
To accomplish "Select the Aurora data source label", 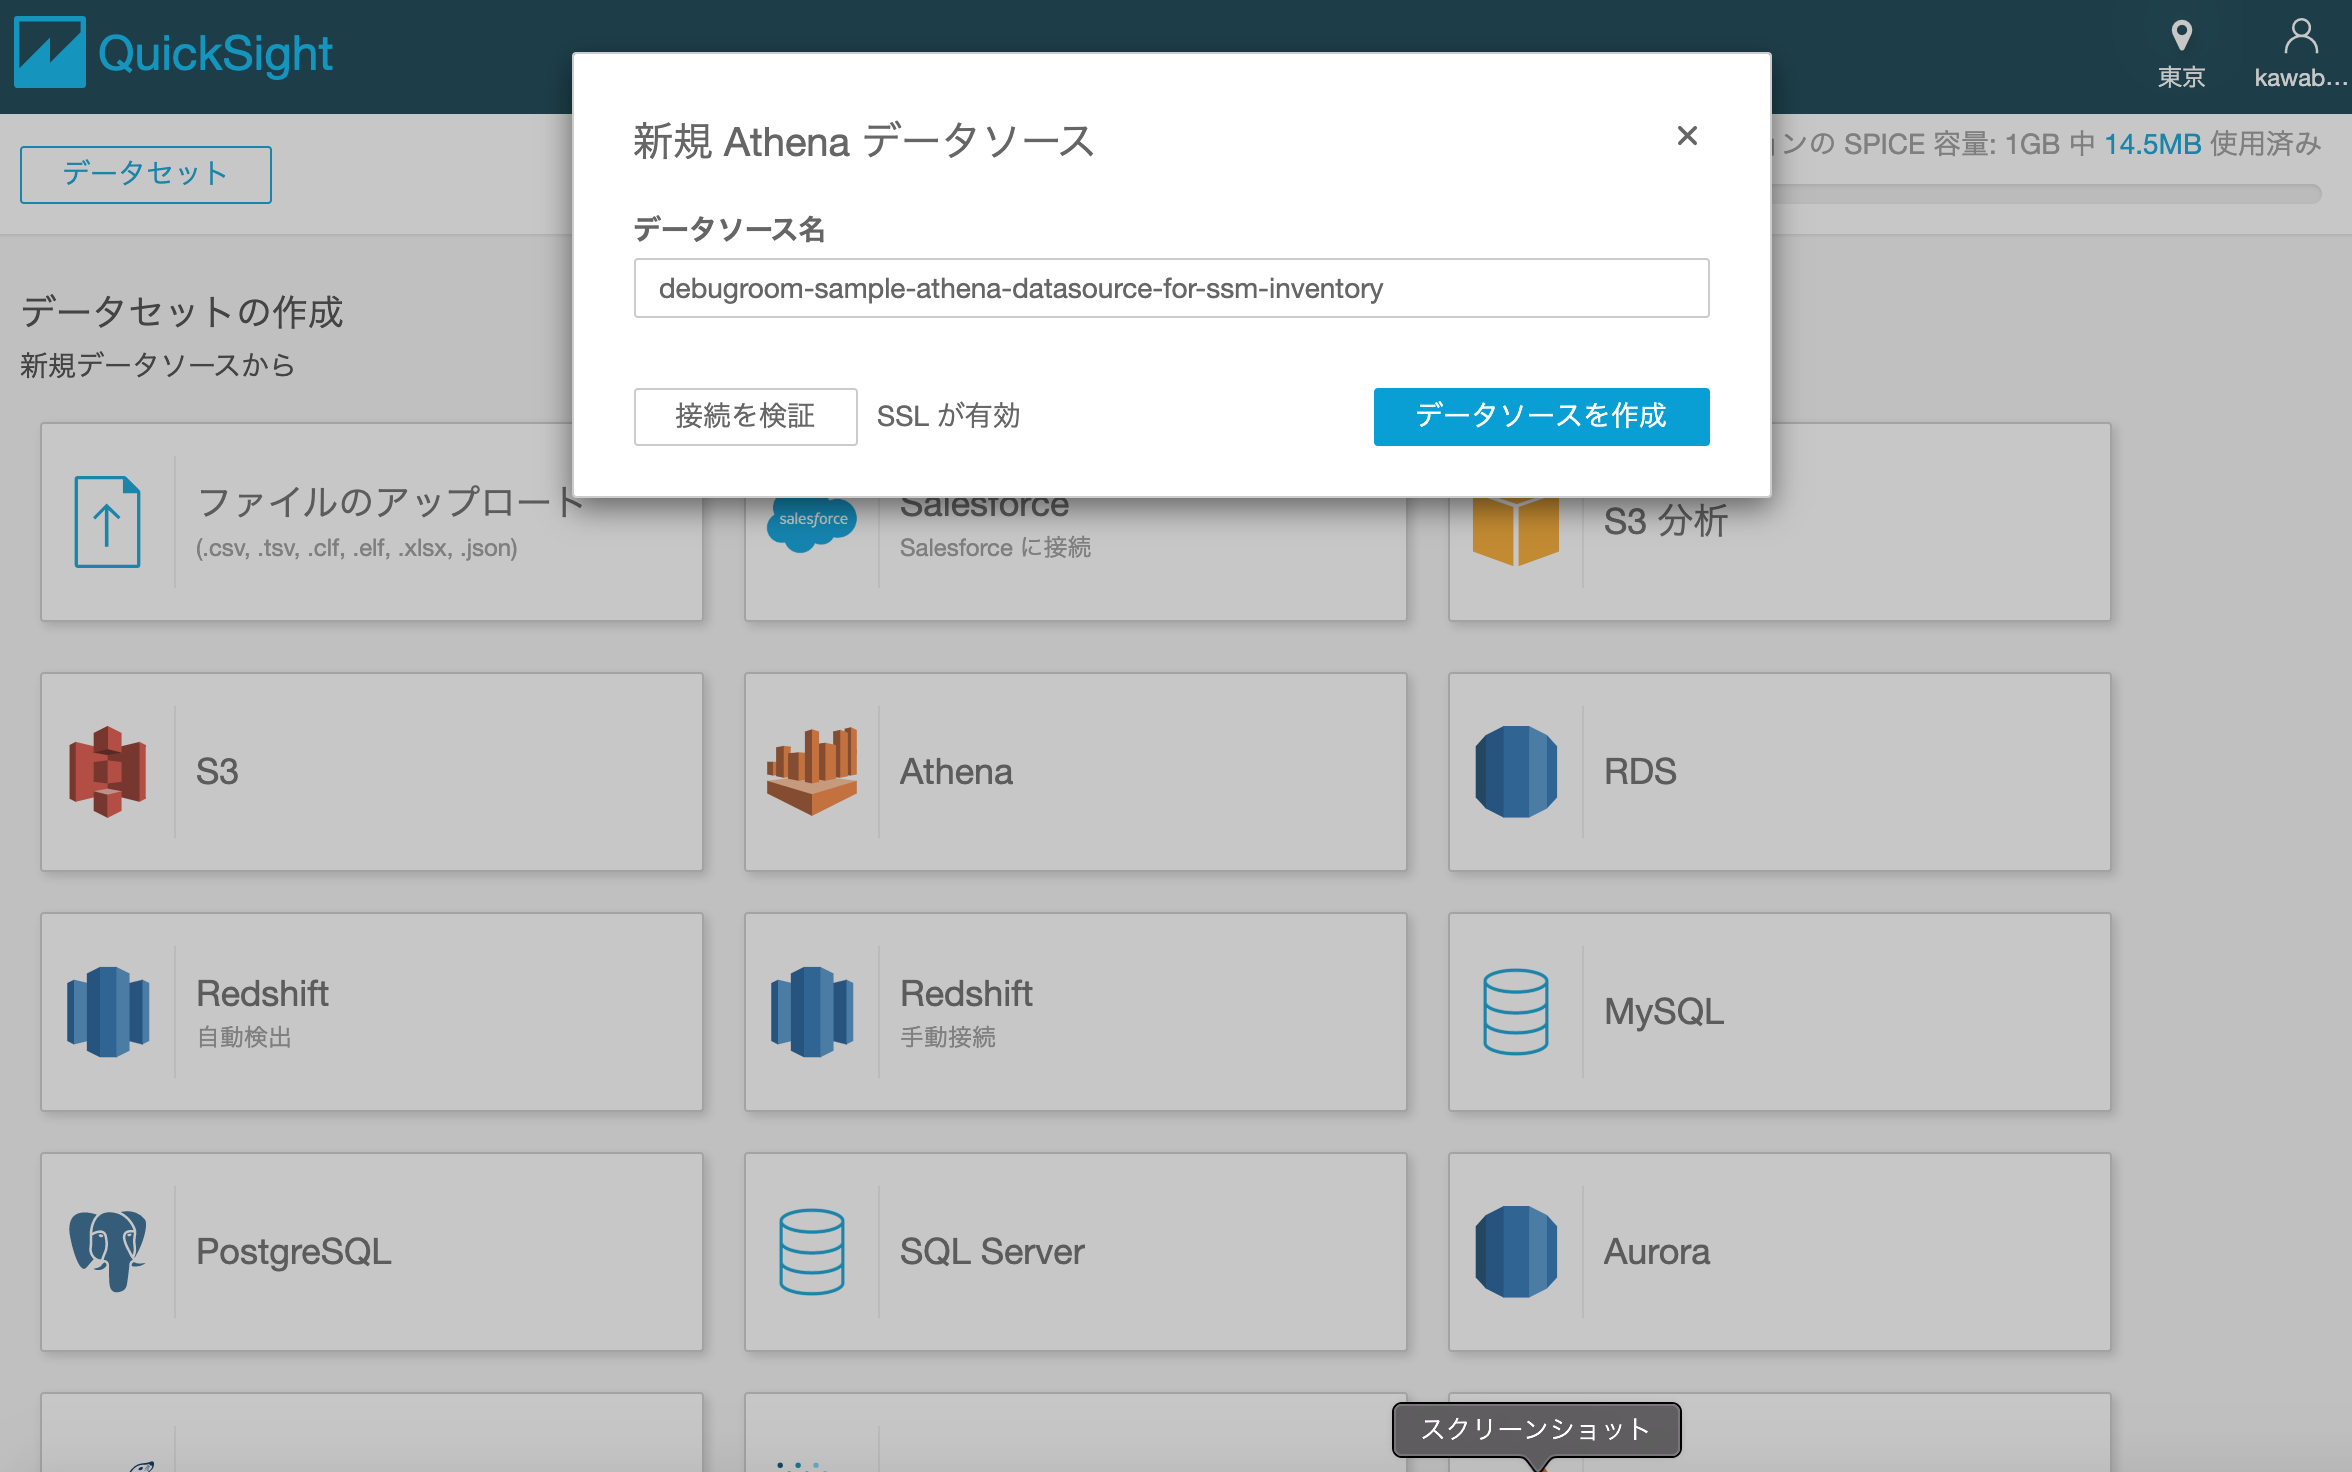I will coord(1657,1252).
